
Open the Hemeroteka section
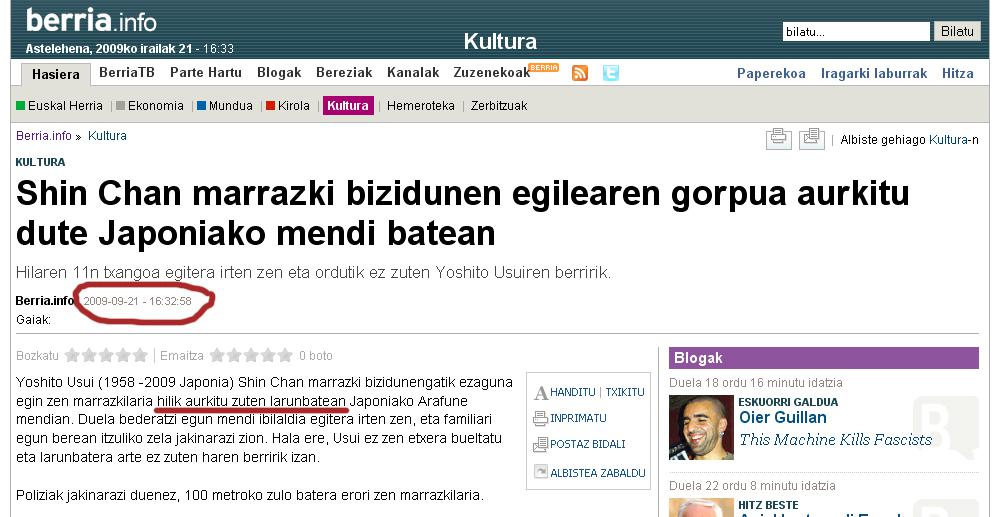point(421,106)
